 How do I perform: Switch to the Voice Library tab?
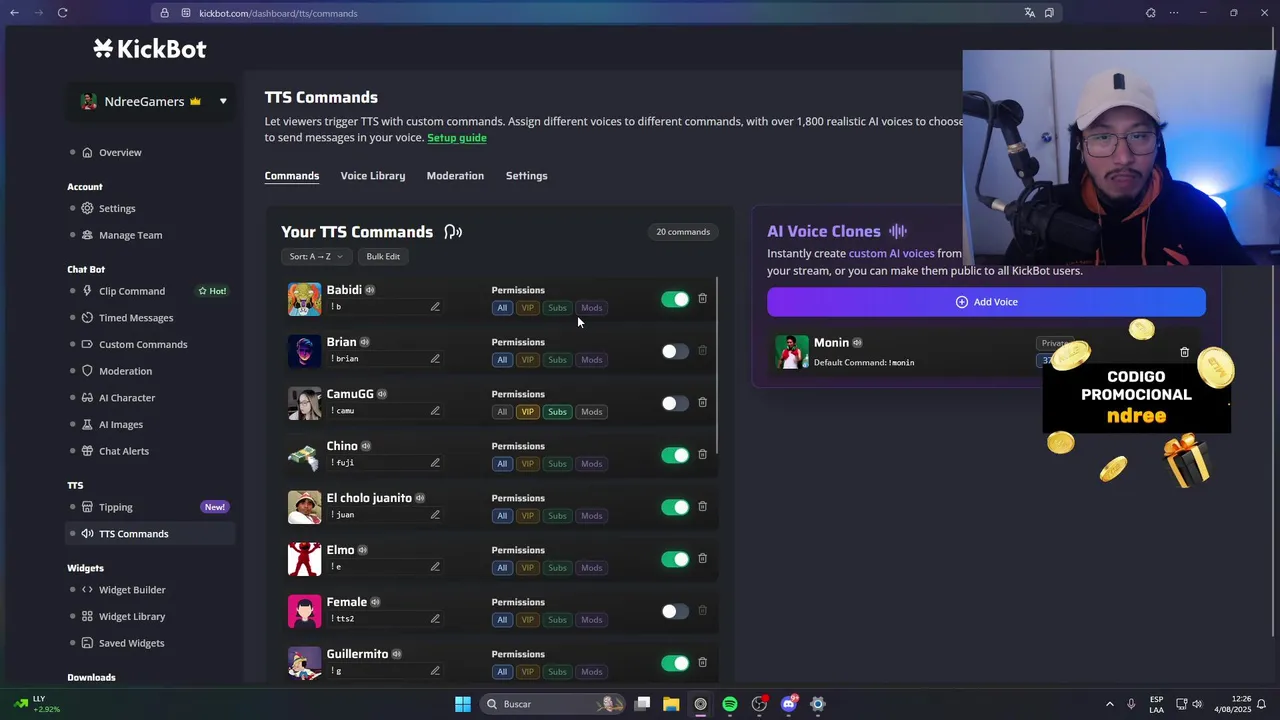coord(373,176)
